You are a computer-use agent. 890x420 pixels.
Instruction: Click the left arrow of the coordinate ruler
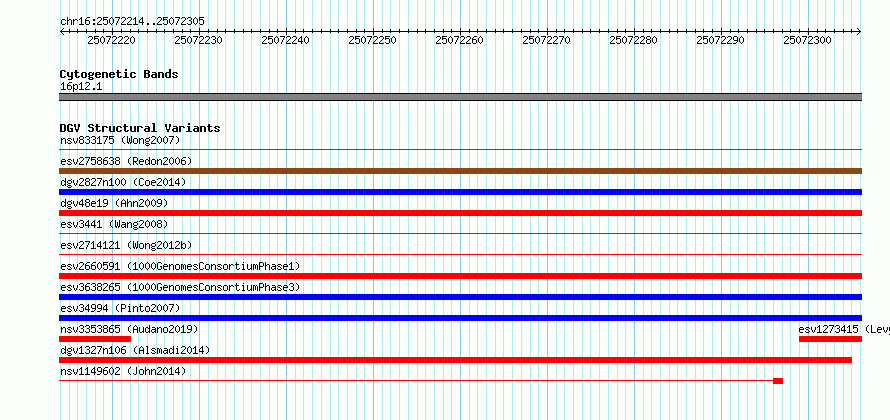pyautogui.click(x=62, y=32)
